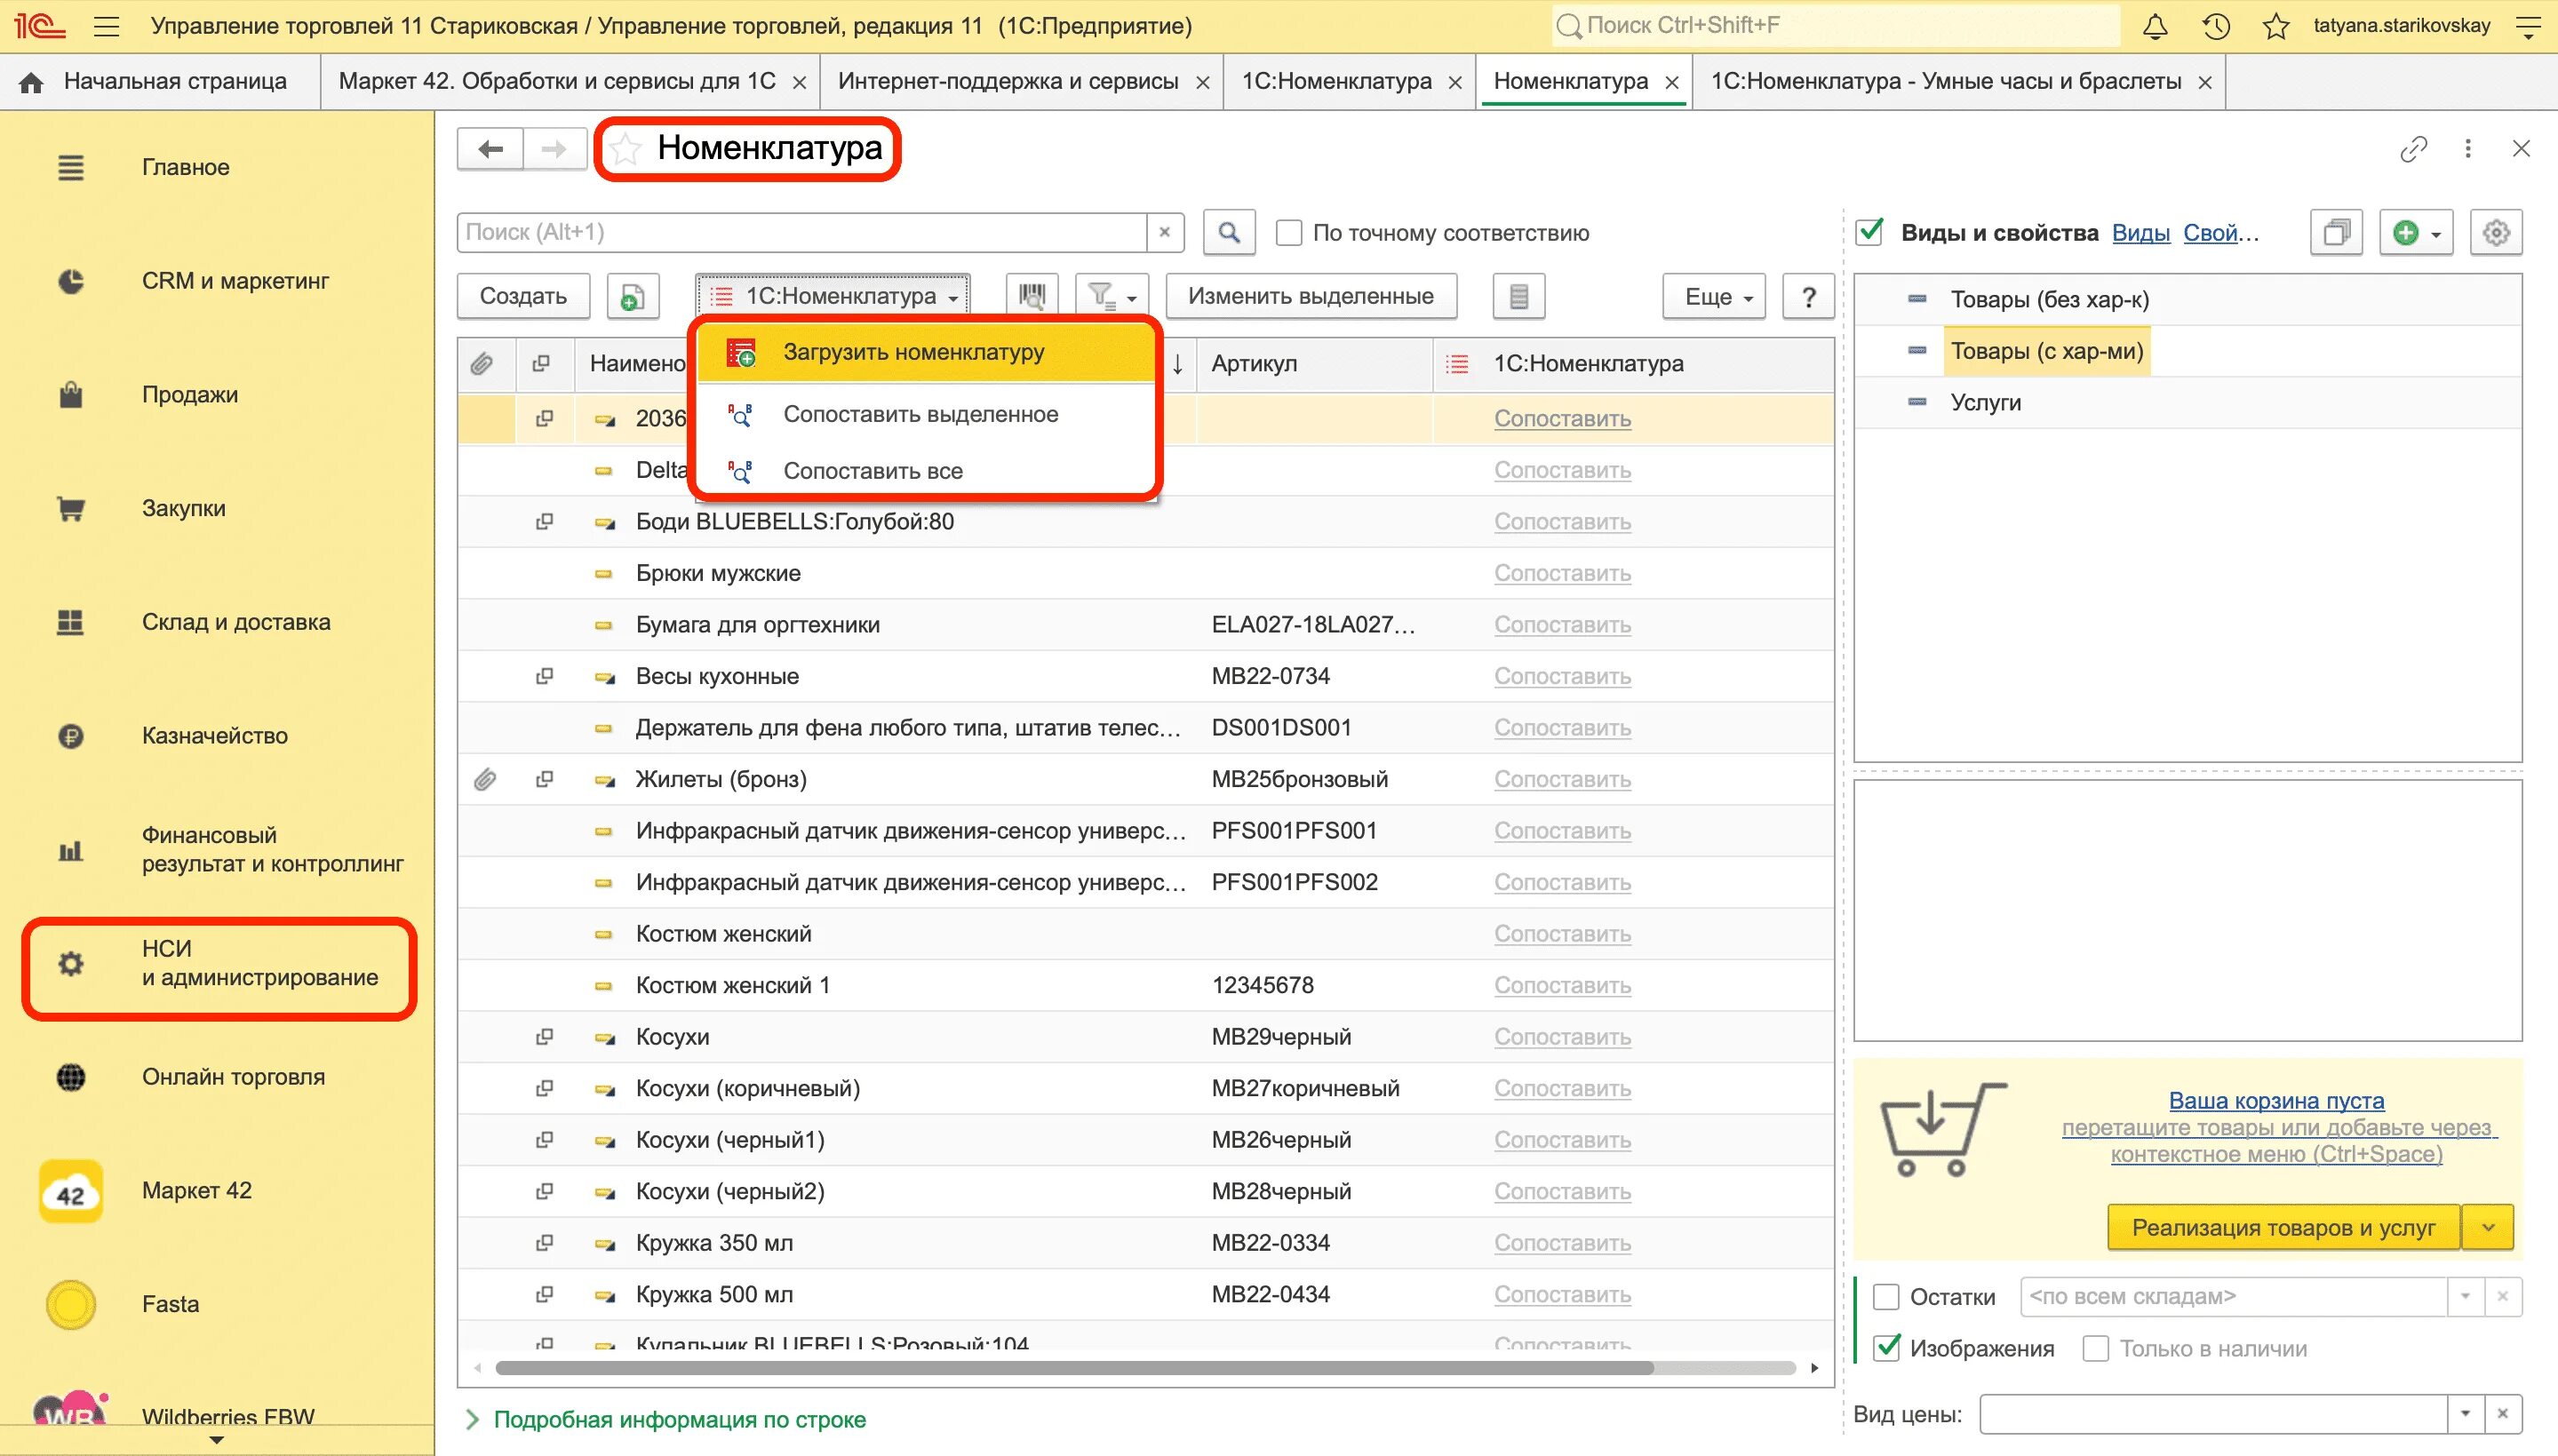
Task: Expand the user menu lines at top right
Action: 2529,26
